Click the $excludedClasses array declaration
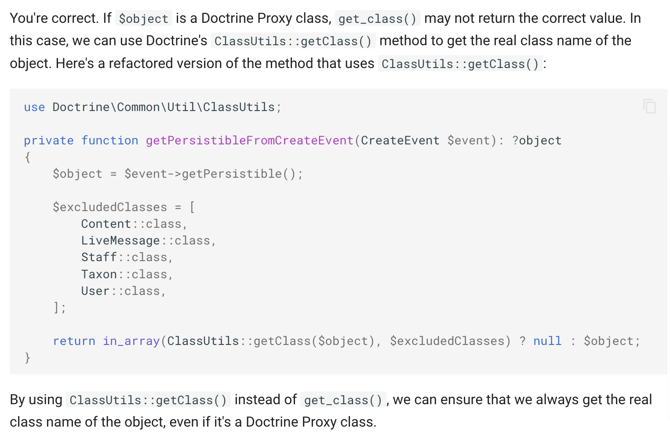The height and width of the screenshot is (438, 670). coord(124,207)
